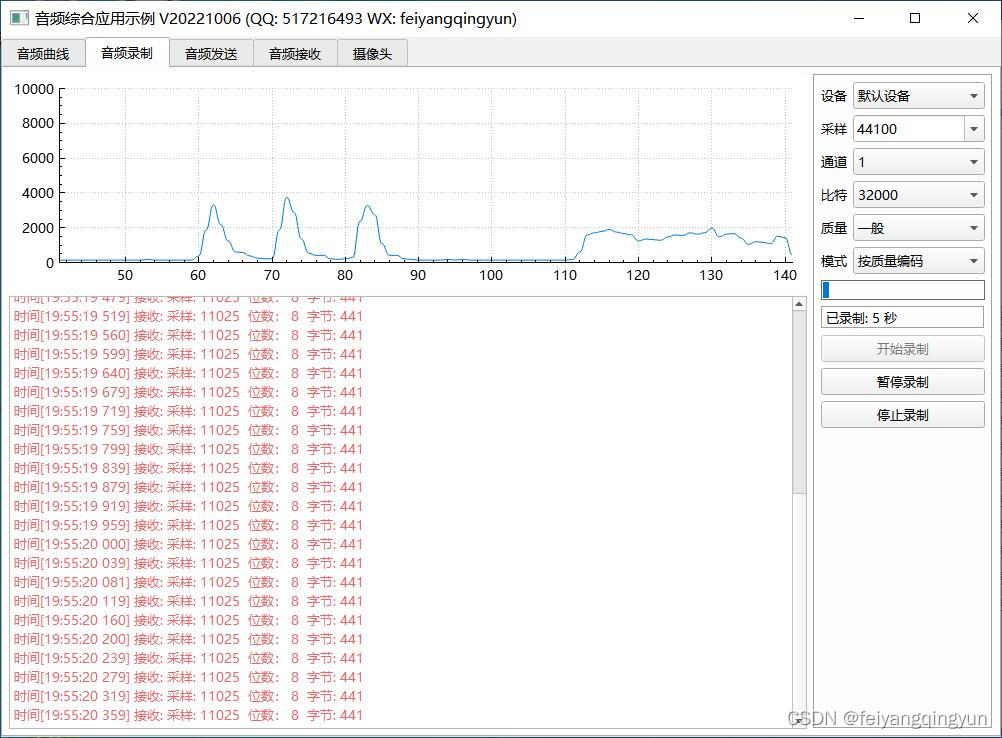Click the 100 x-axis label on chart
The width and height of the screenshot is (1002, 738).
[x=491, y=275]
